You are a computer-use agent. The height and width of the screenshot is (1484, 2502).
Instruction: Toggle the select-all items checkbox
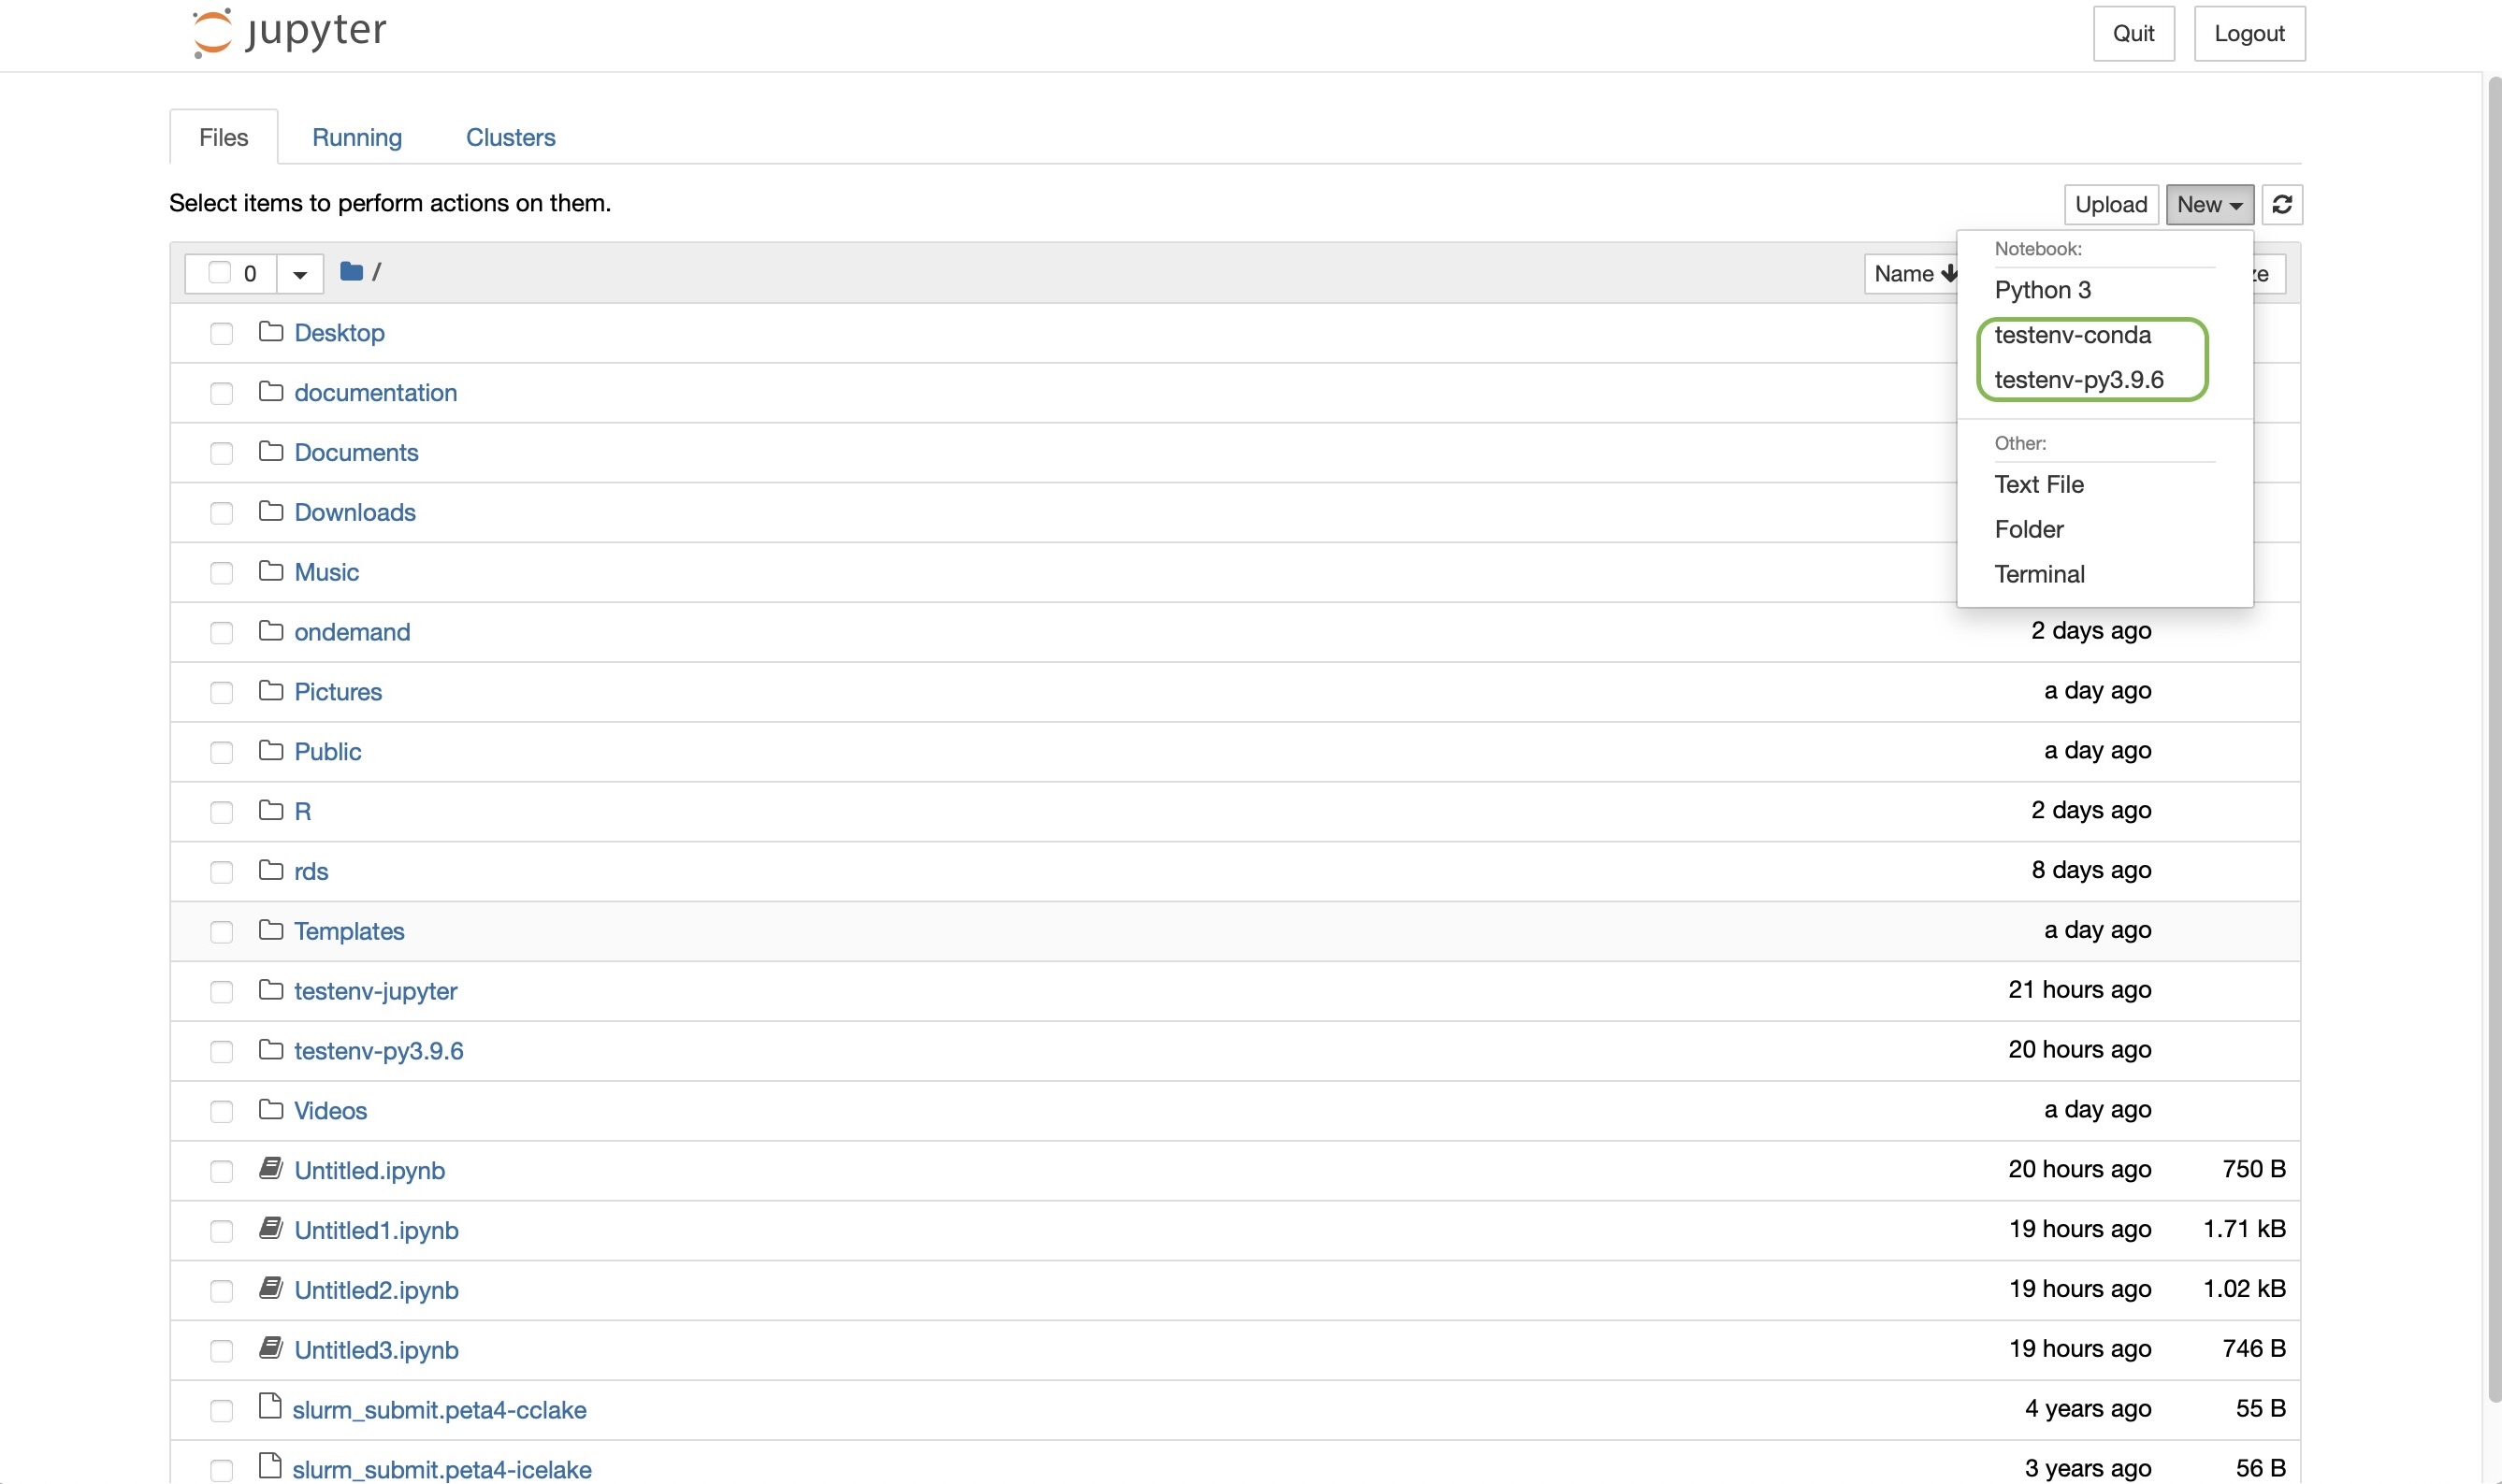coord(220,273)
